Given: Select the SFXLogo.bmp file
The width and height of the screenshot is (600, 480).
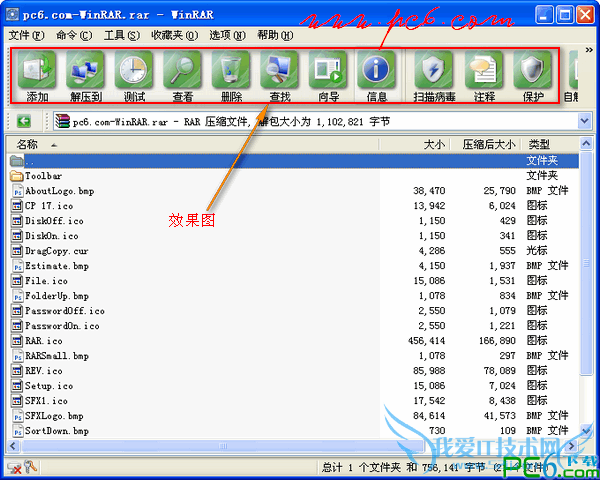Looking at the screenshot, I should tap(54, 416).
